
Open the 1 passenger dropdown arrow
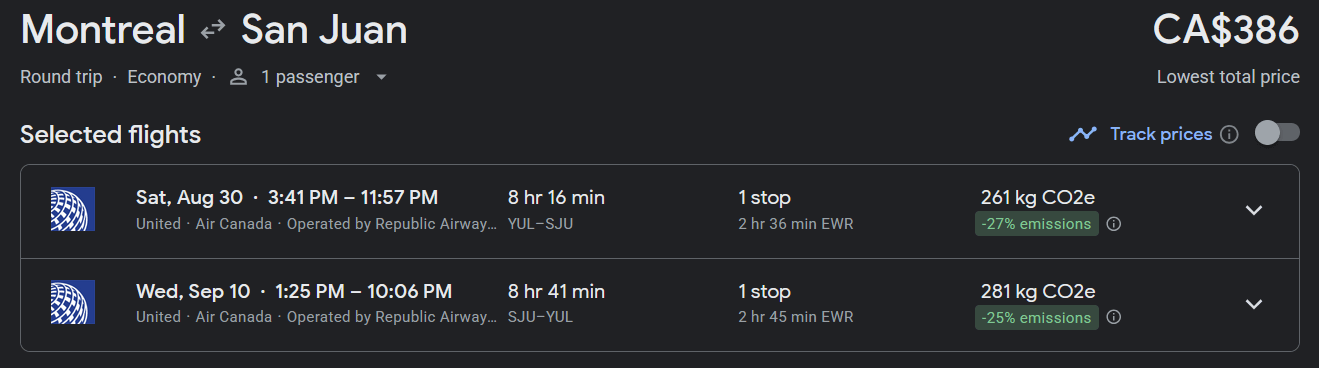point(381,77)
